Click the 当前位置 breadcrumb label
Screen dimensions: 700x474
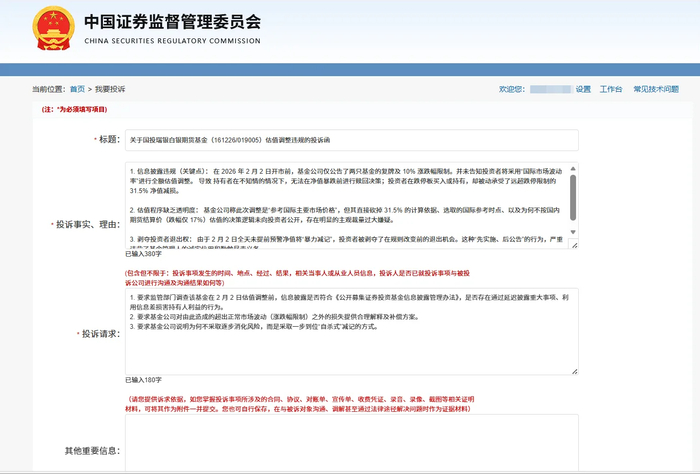click(x=48, y=89)
